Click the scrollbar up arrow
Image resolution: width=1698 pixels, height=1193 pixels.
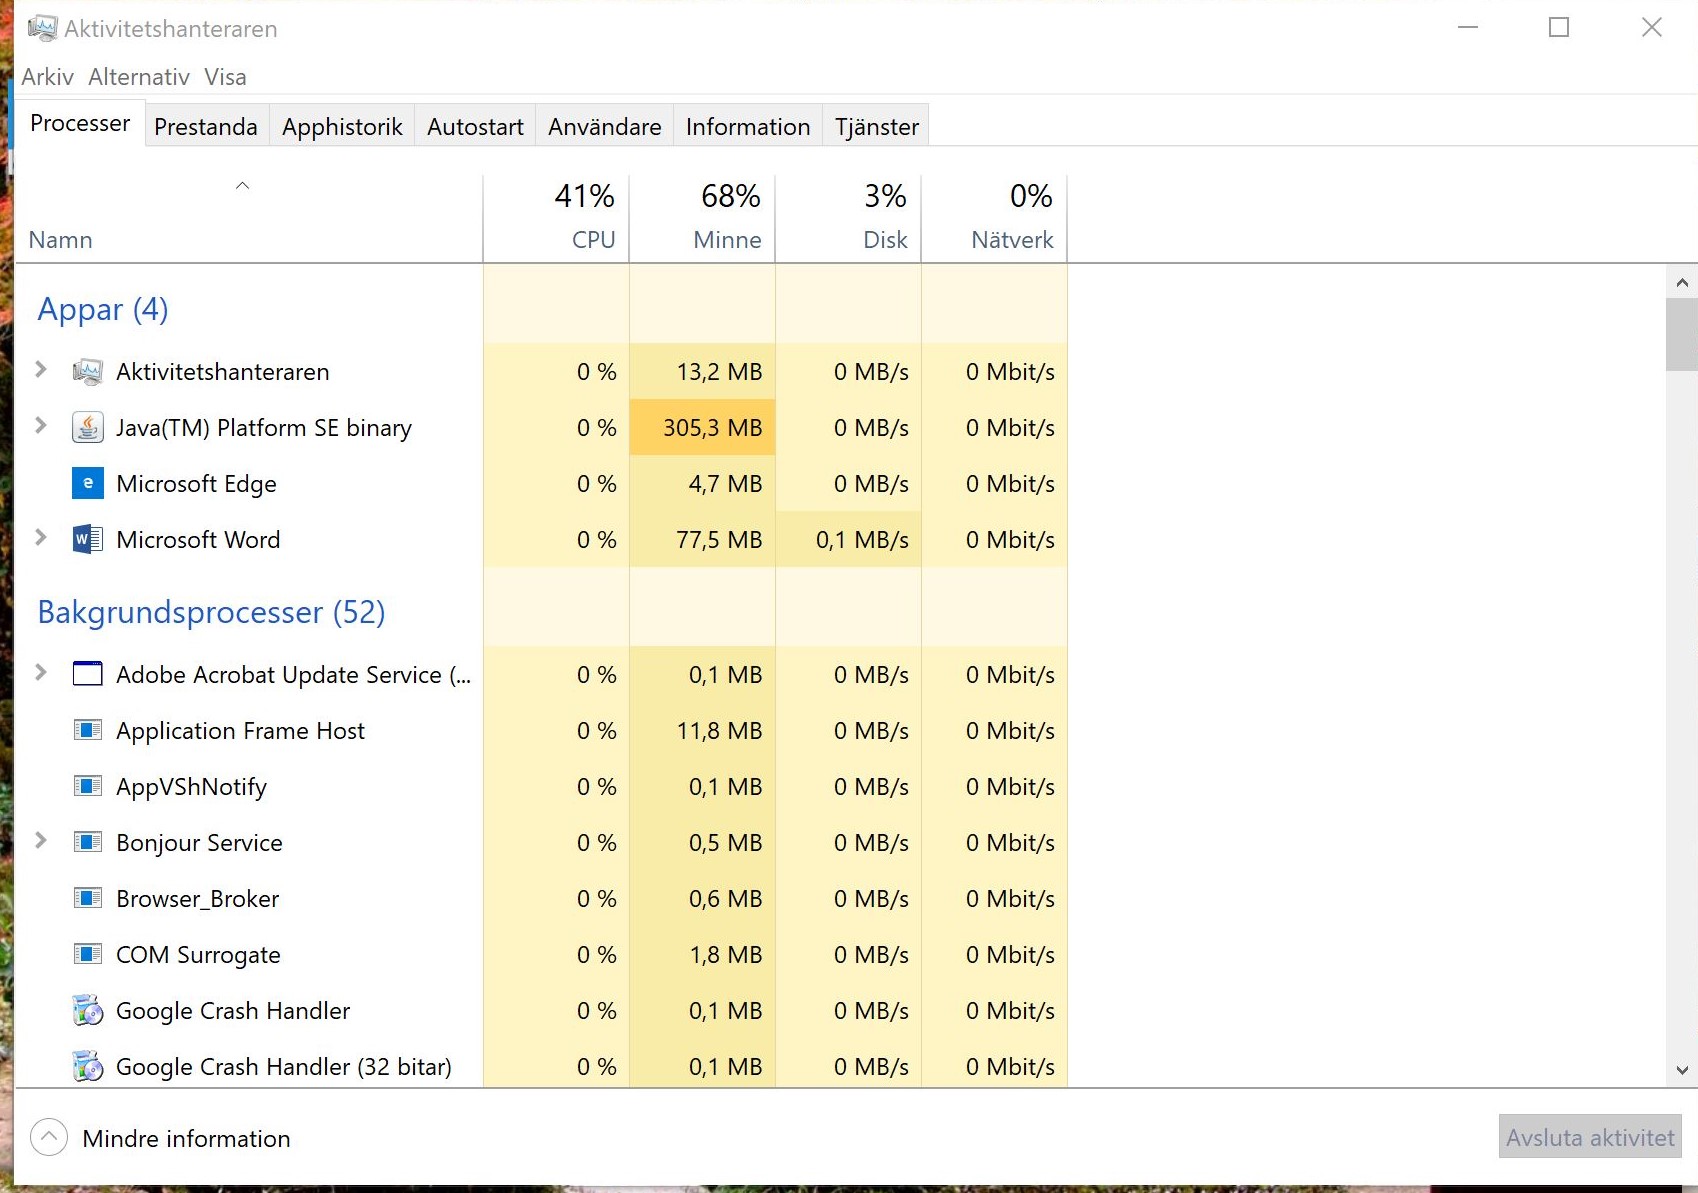tap(1682, 283)
